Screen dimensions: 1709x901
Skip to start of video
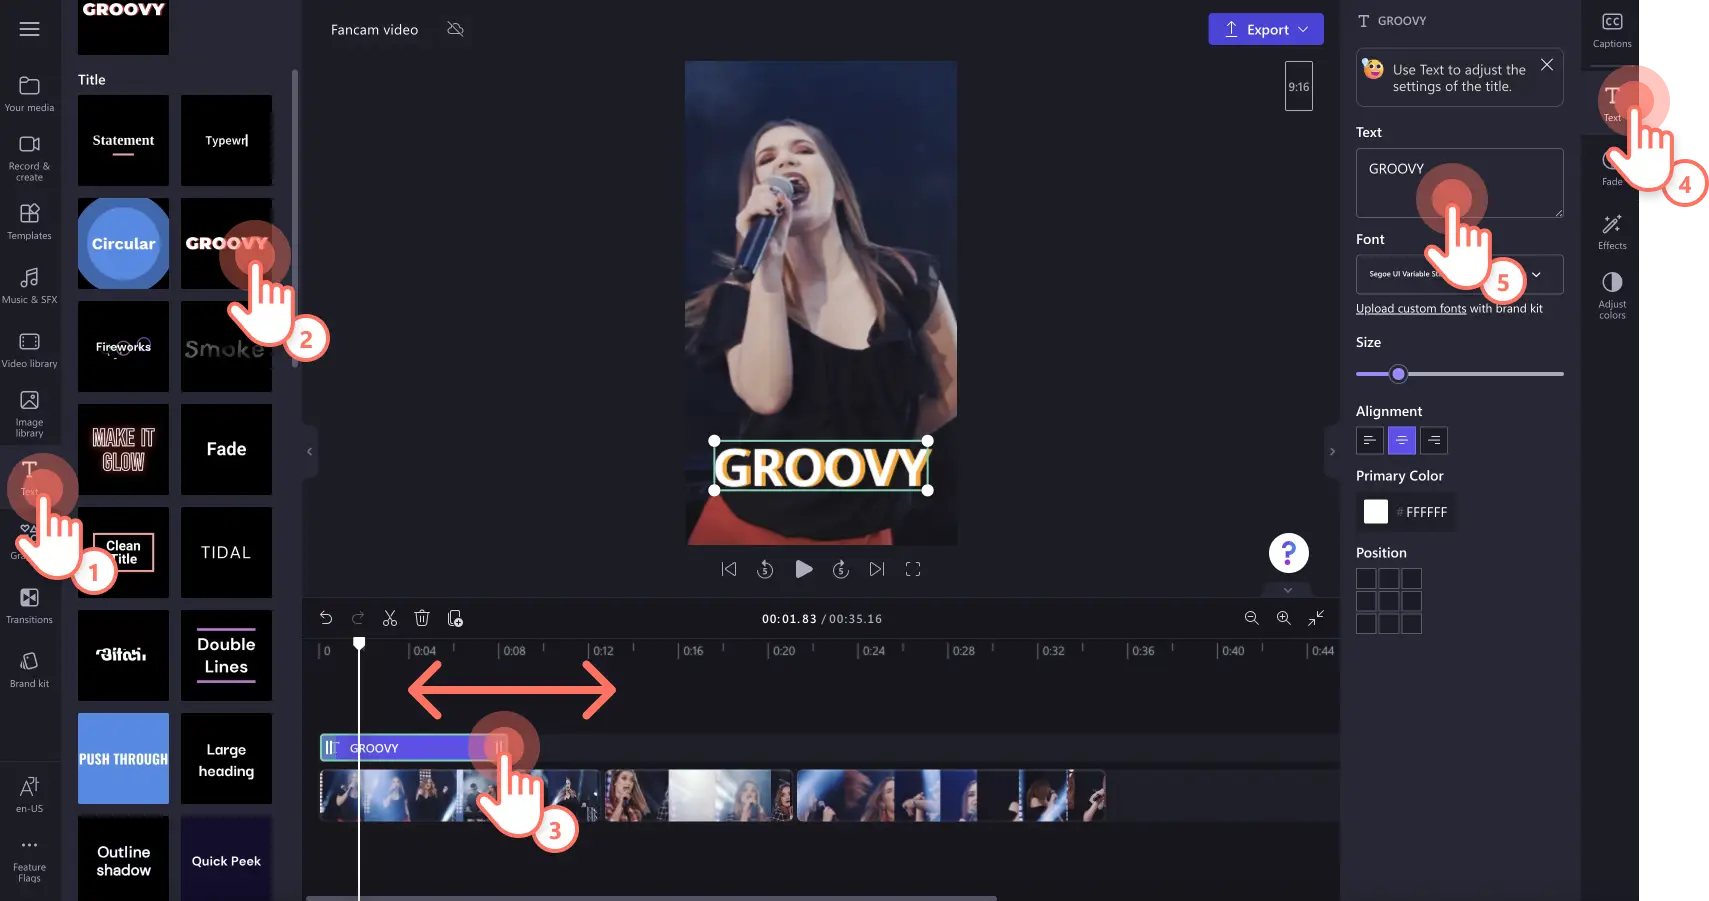729,569
